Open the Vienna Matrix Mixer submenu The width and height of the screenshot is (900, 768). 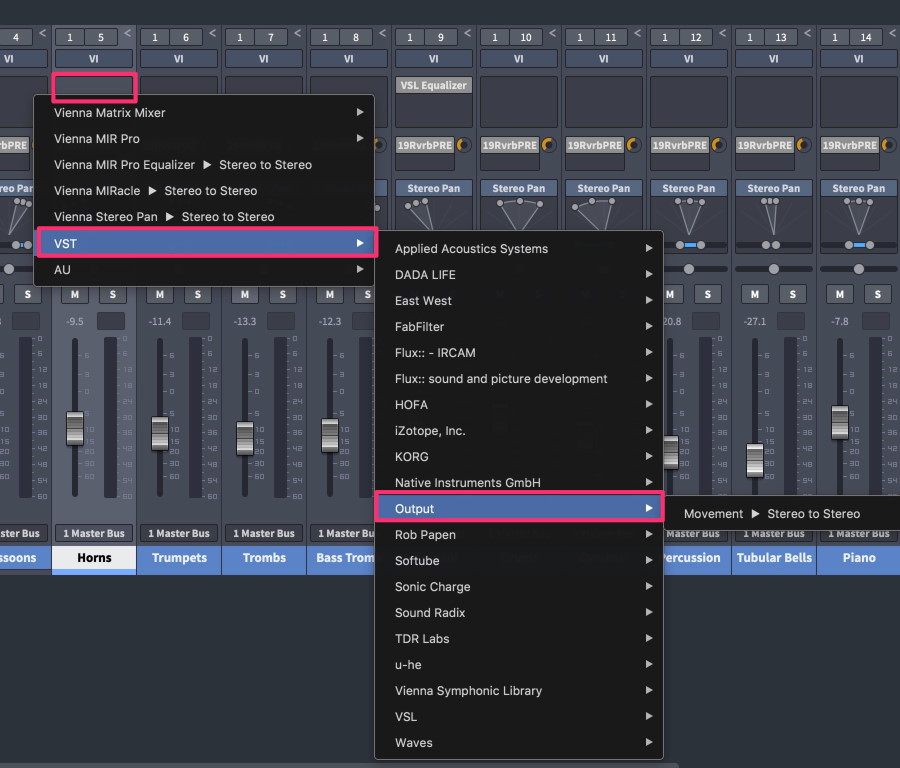[x=204, y=113]
